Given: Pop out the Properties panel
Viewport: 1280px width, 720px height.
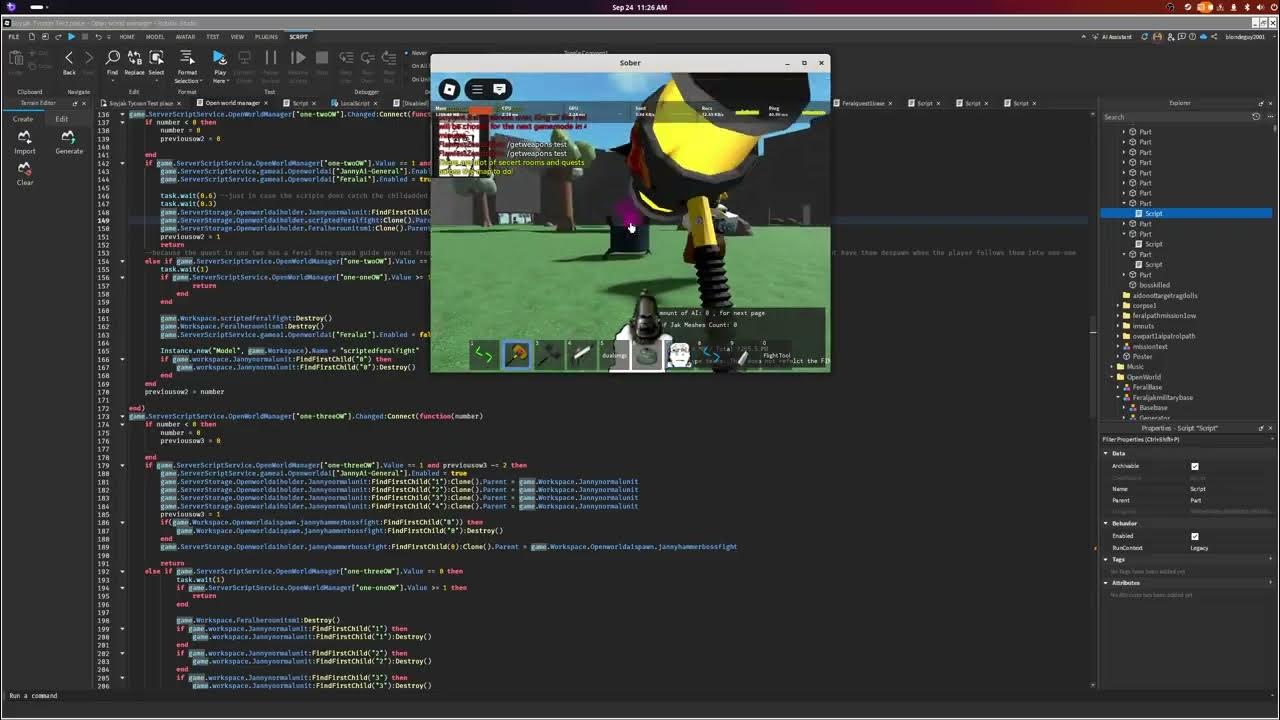Looking at the screenshot, I should (1261, 428).
